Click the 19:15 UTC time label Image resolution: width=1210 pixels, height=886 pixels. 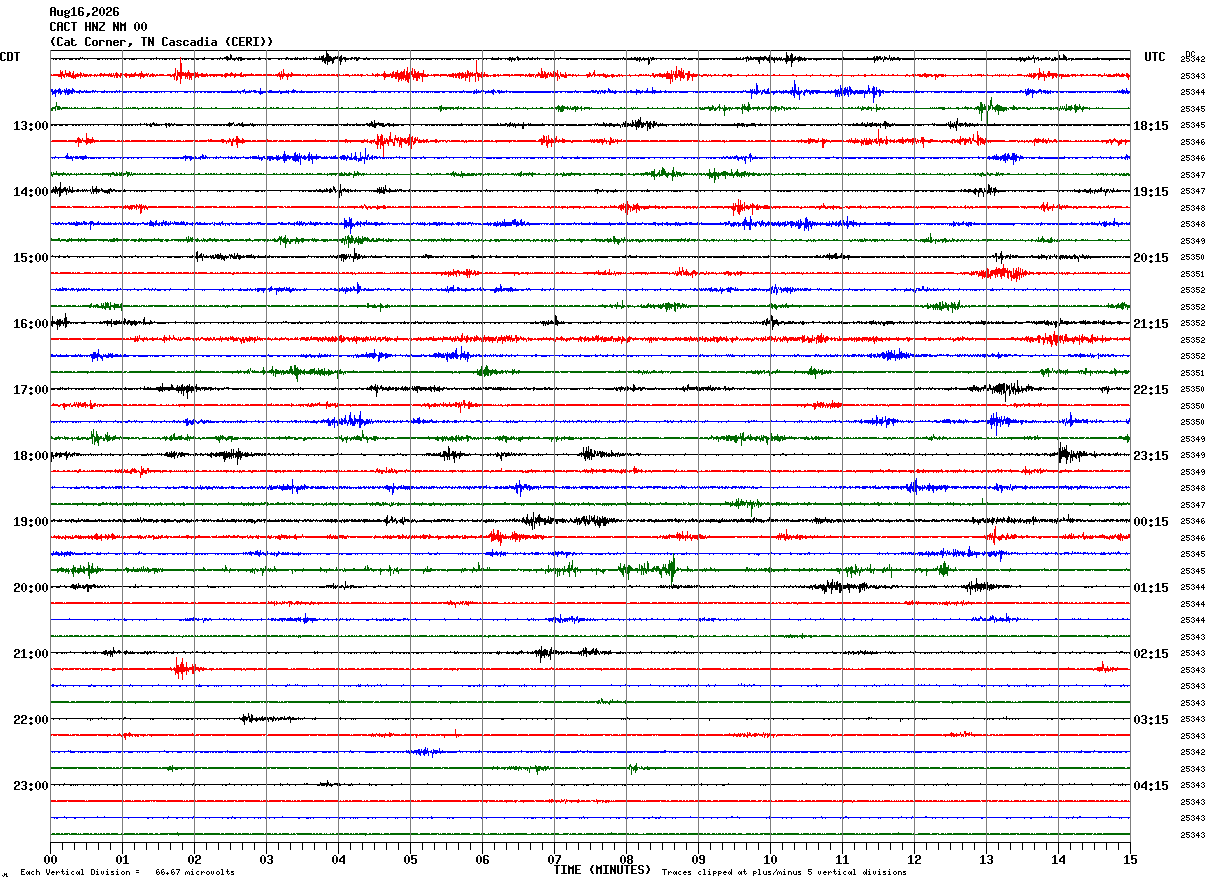tap(1151, 192)
